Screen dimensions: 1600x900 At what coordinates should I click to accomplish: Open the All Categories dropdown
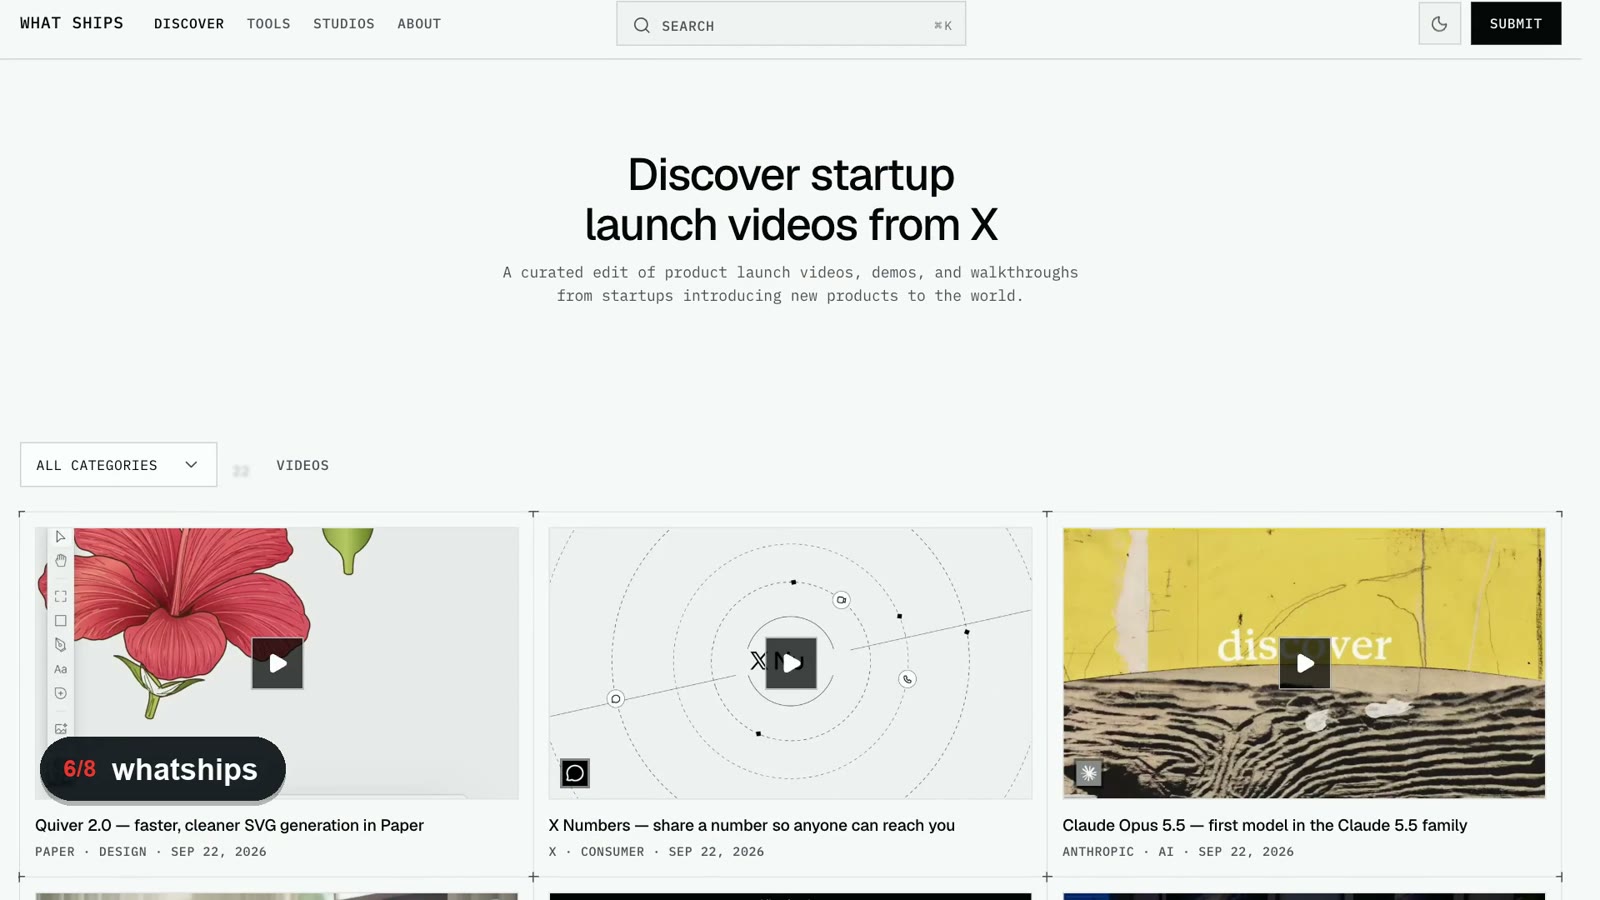coord(119,465)
